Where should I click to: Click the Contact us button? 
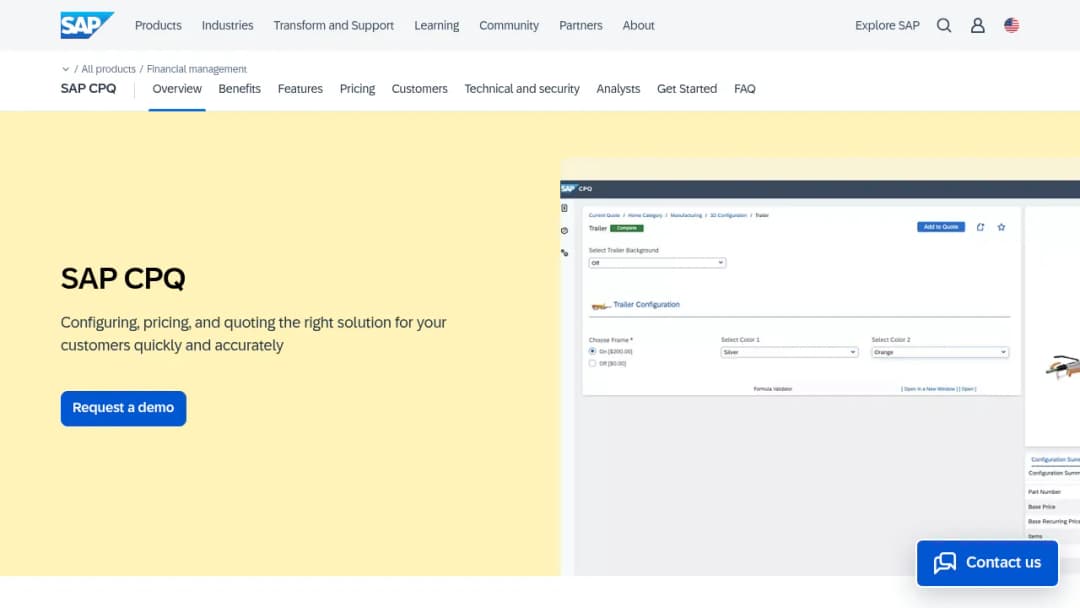(987, 563)
